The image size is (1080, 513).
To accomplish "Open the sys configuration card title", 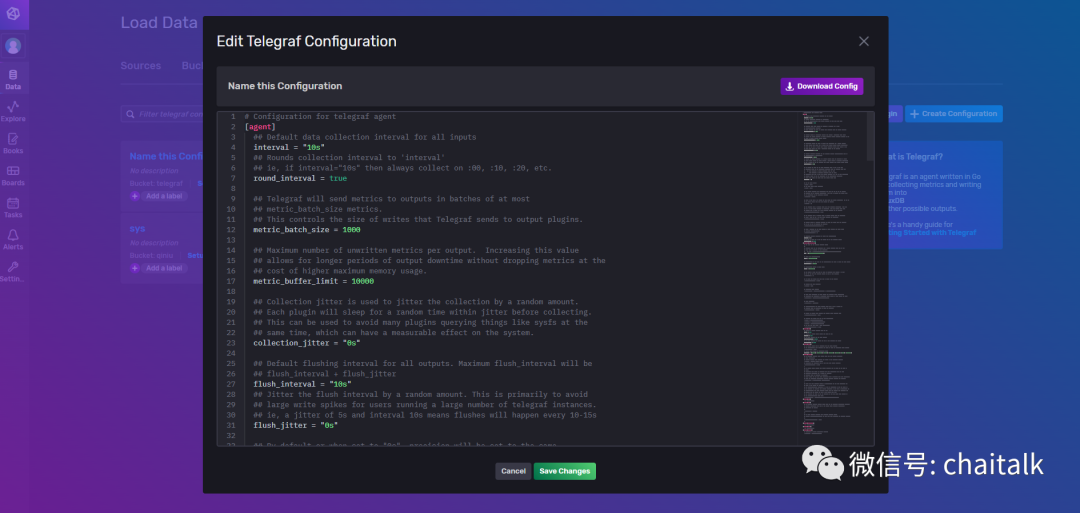I will click(137, 228).
